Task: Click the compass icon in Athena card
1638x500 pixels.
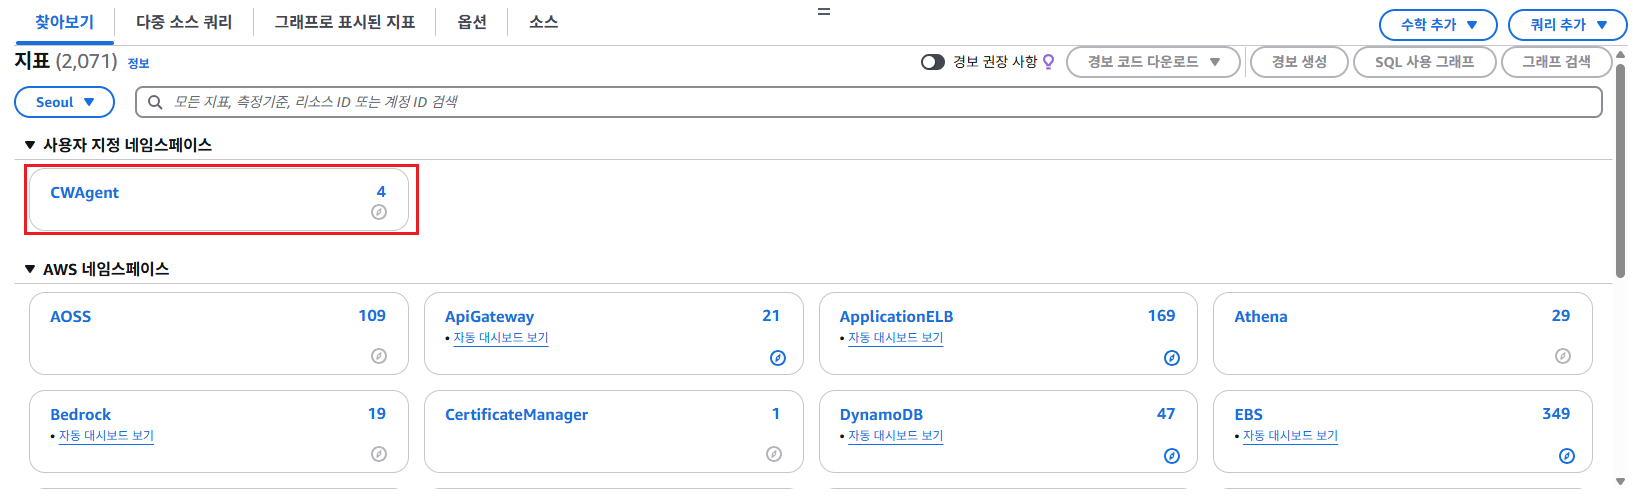Action: (1563, 356)
